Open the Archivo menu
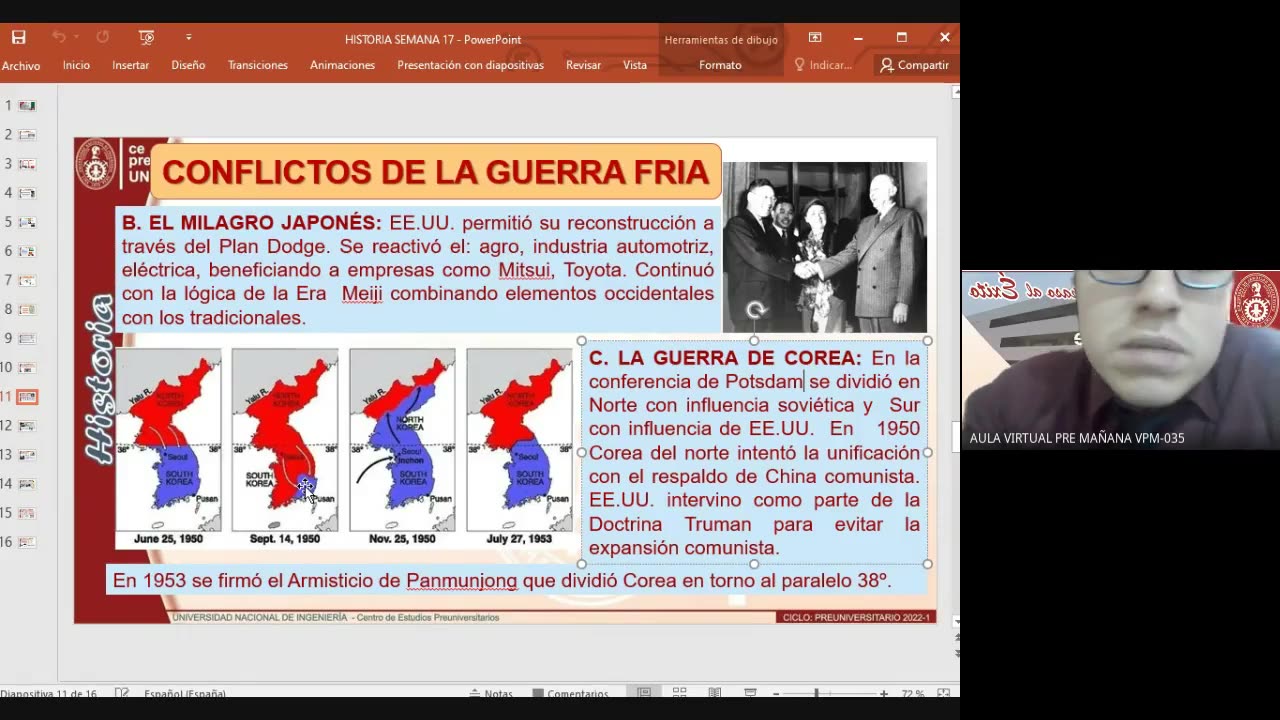This screenshot has height=720, width=1280. (x=21, y=65)
